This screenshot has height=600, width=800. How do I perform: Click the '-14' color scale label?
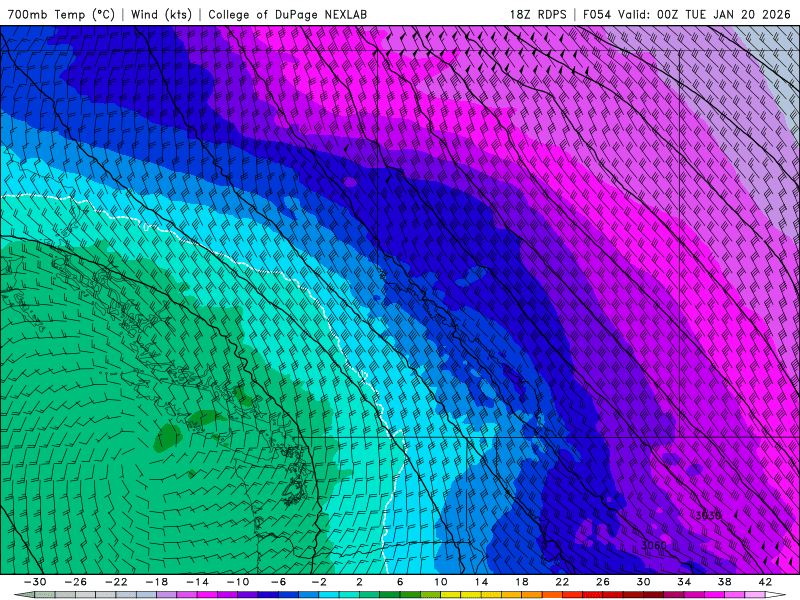click(197, 582)
